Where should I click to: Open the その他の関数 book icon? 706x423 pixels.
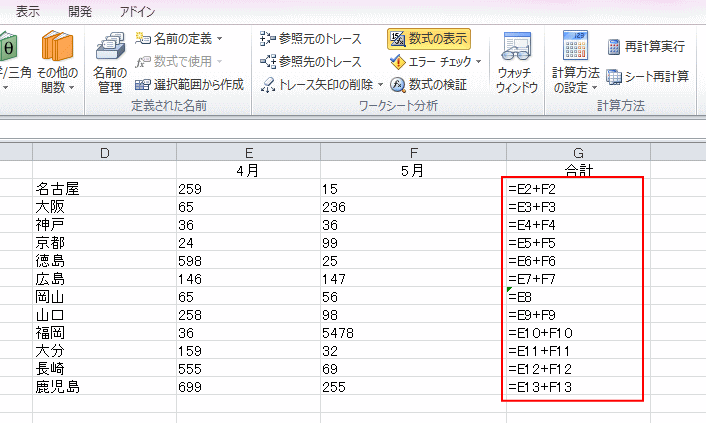[x=57, y=46]
